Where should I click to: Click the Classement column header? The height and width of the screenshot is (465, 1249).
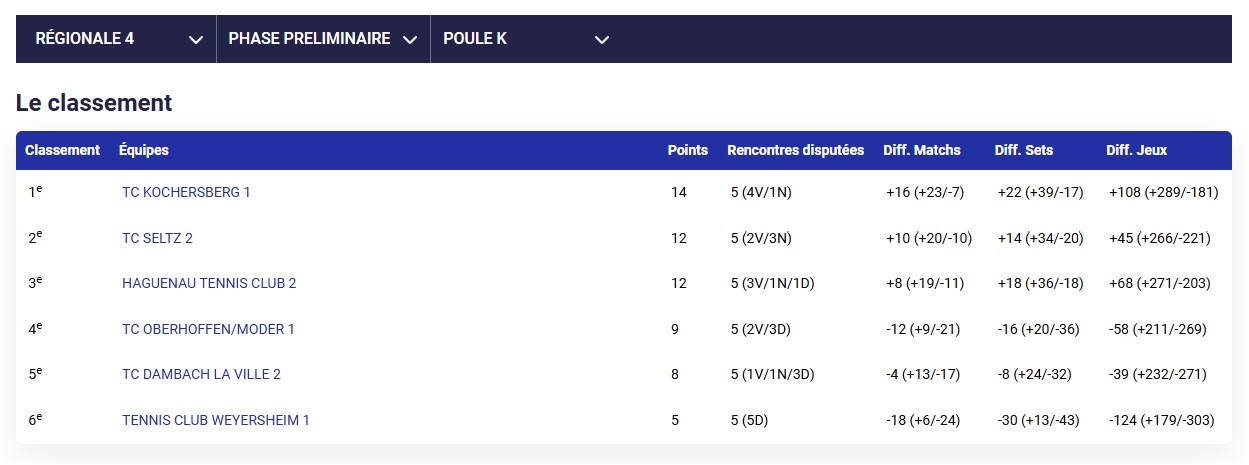point(62,150)
